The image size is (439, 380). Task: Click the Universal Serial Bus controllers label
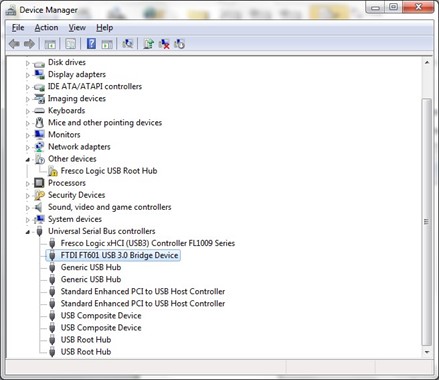tap(102, 231)
